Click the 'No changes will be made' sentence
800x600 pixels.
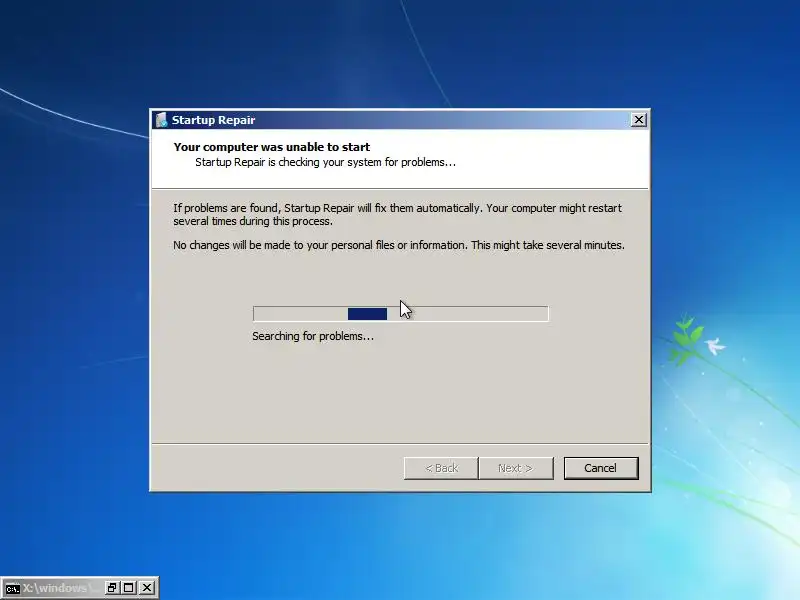(398, 245)
